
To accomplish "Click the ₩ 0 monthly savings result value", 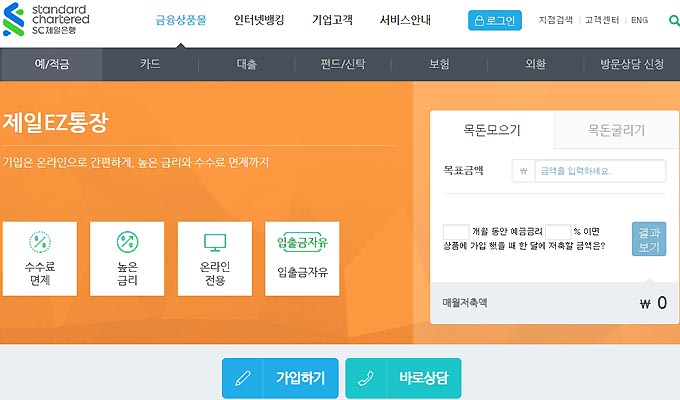I will [654, 302].
